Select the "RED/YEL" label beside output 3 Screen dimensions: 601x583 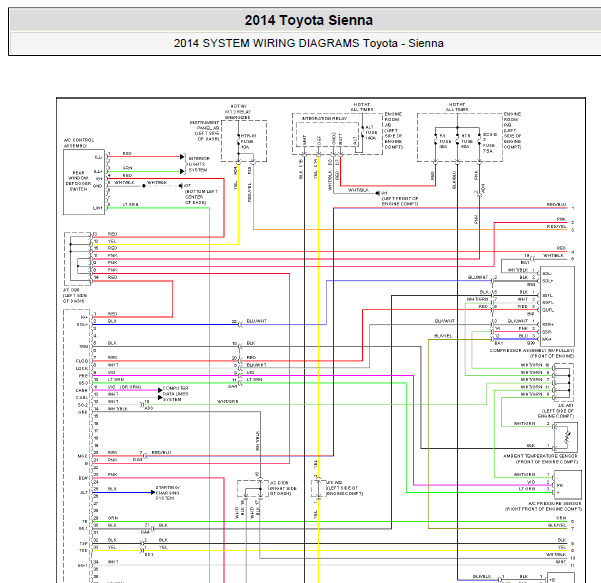[557, 227]
